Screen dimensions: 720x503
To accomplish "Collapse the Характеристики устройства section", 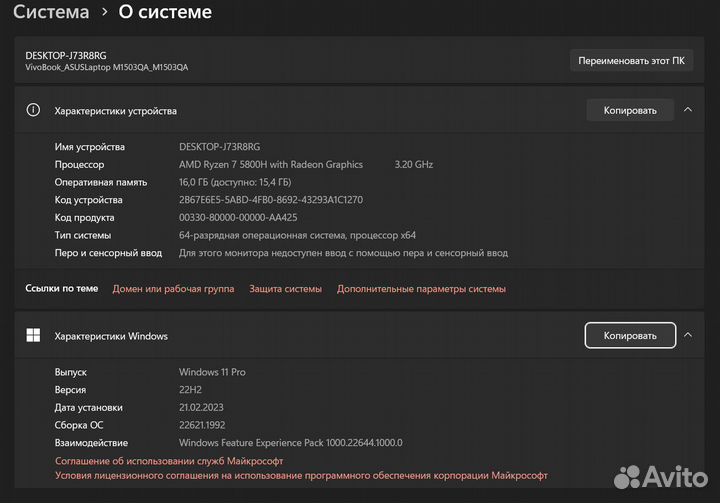I will coord(687,110).
